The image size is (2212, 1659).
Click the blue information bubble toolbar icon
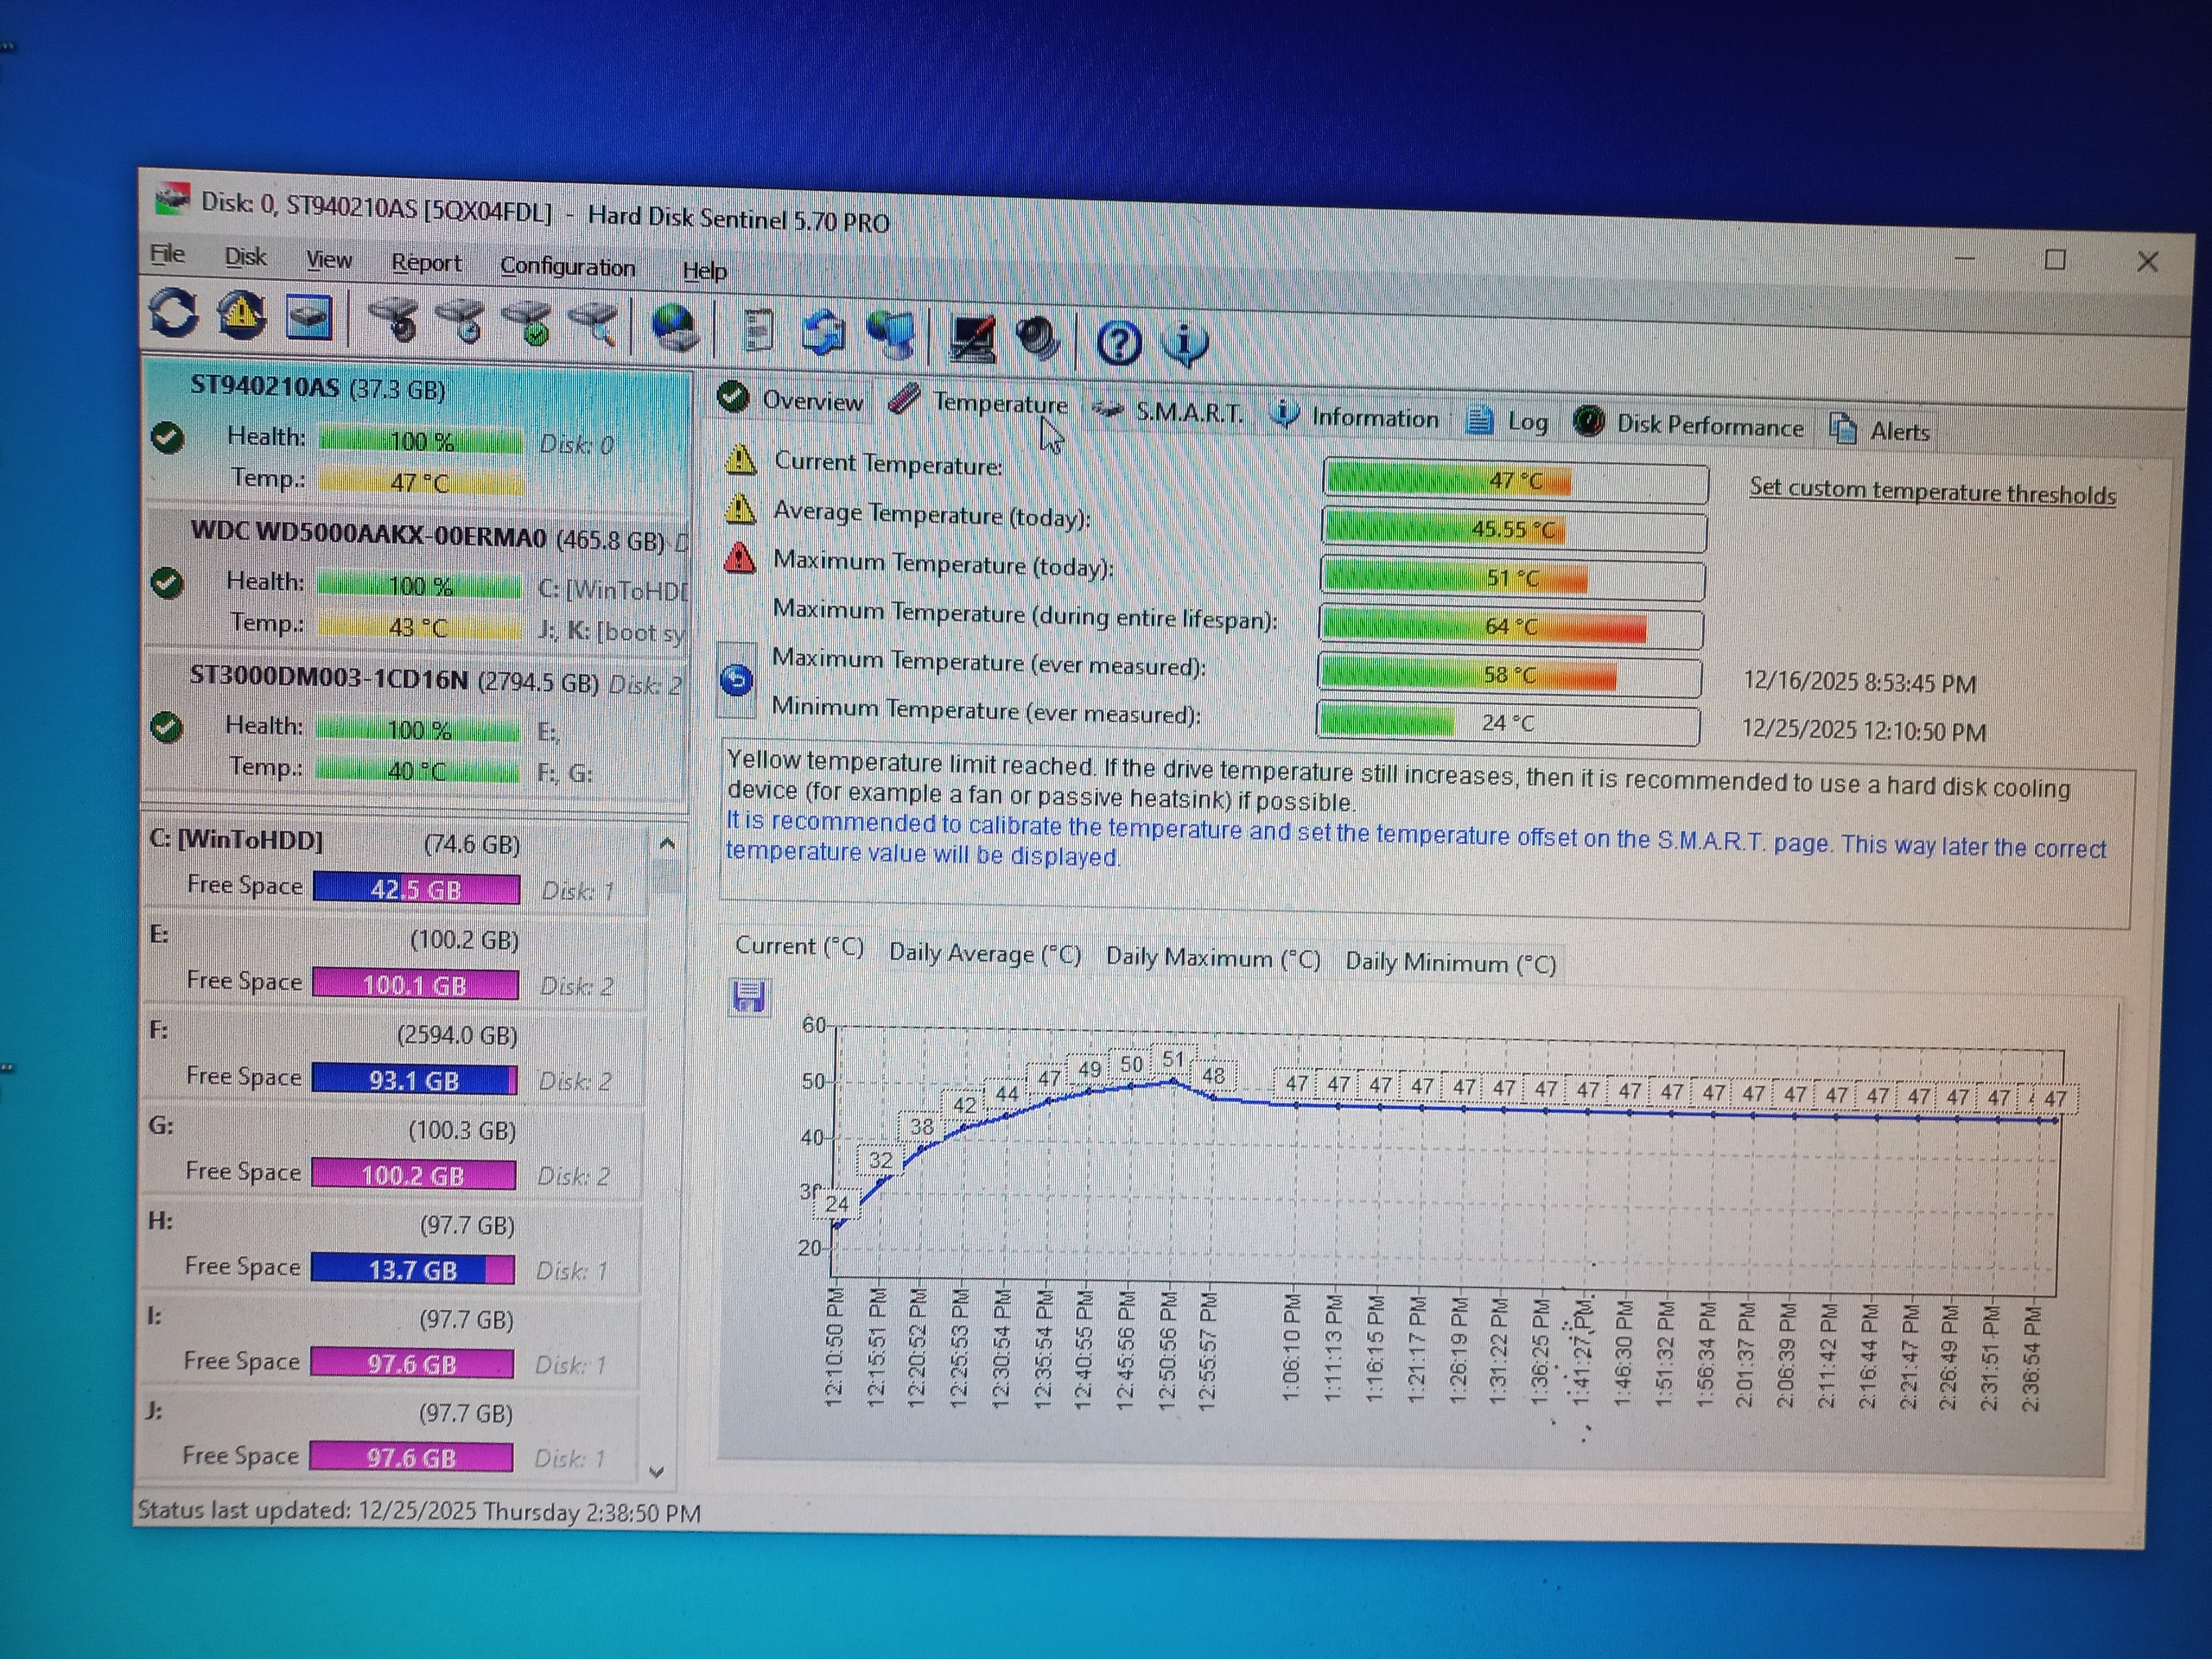click(x=1185, y=343)
